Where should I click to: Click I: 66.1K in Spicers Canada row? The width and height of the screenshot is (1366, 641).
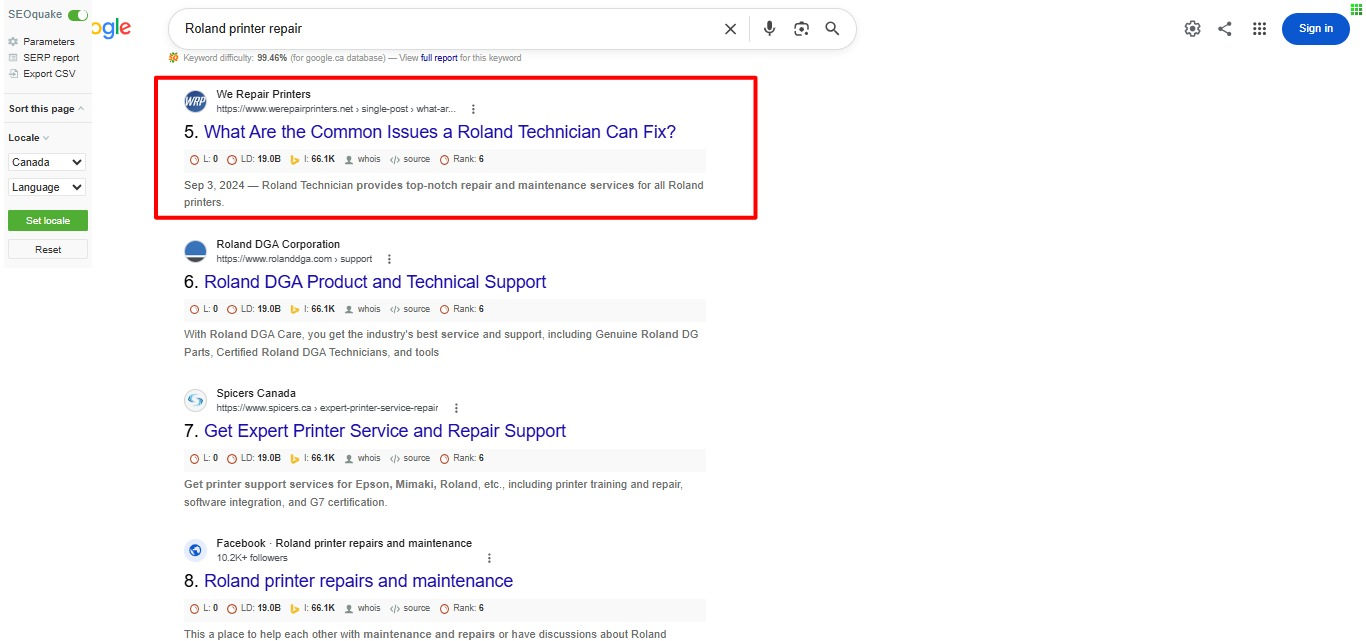313,458
